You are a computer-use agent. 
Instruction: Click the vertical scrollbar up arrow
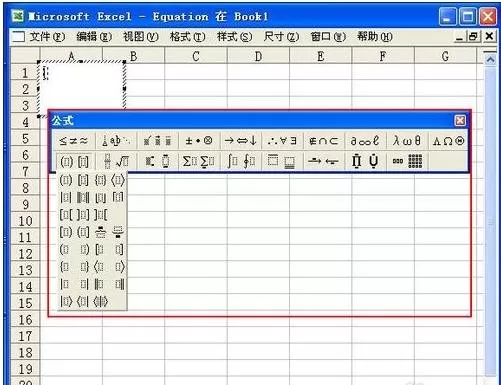coord(490,60)
